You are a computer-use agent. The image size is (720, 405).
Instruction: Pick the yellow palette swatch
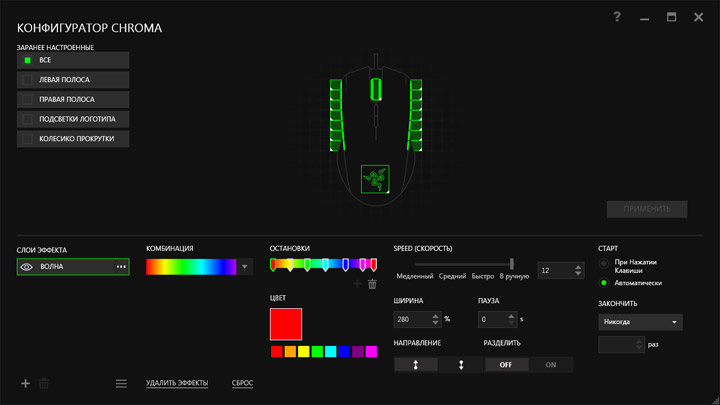click(x=304, y=352)
